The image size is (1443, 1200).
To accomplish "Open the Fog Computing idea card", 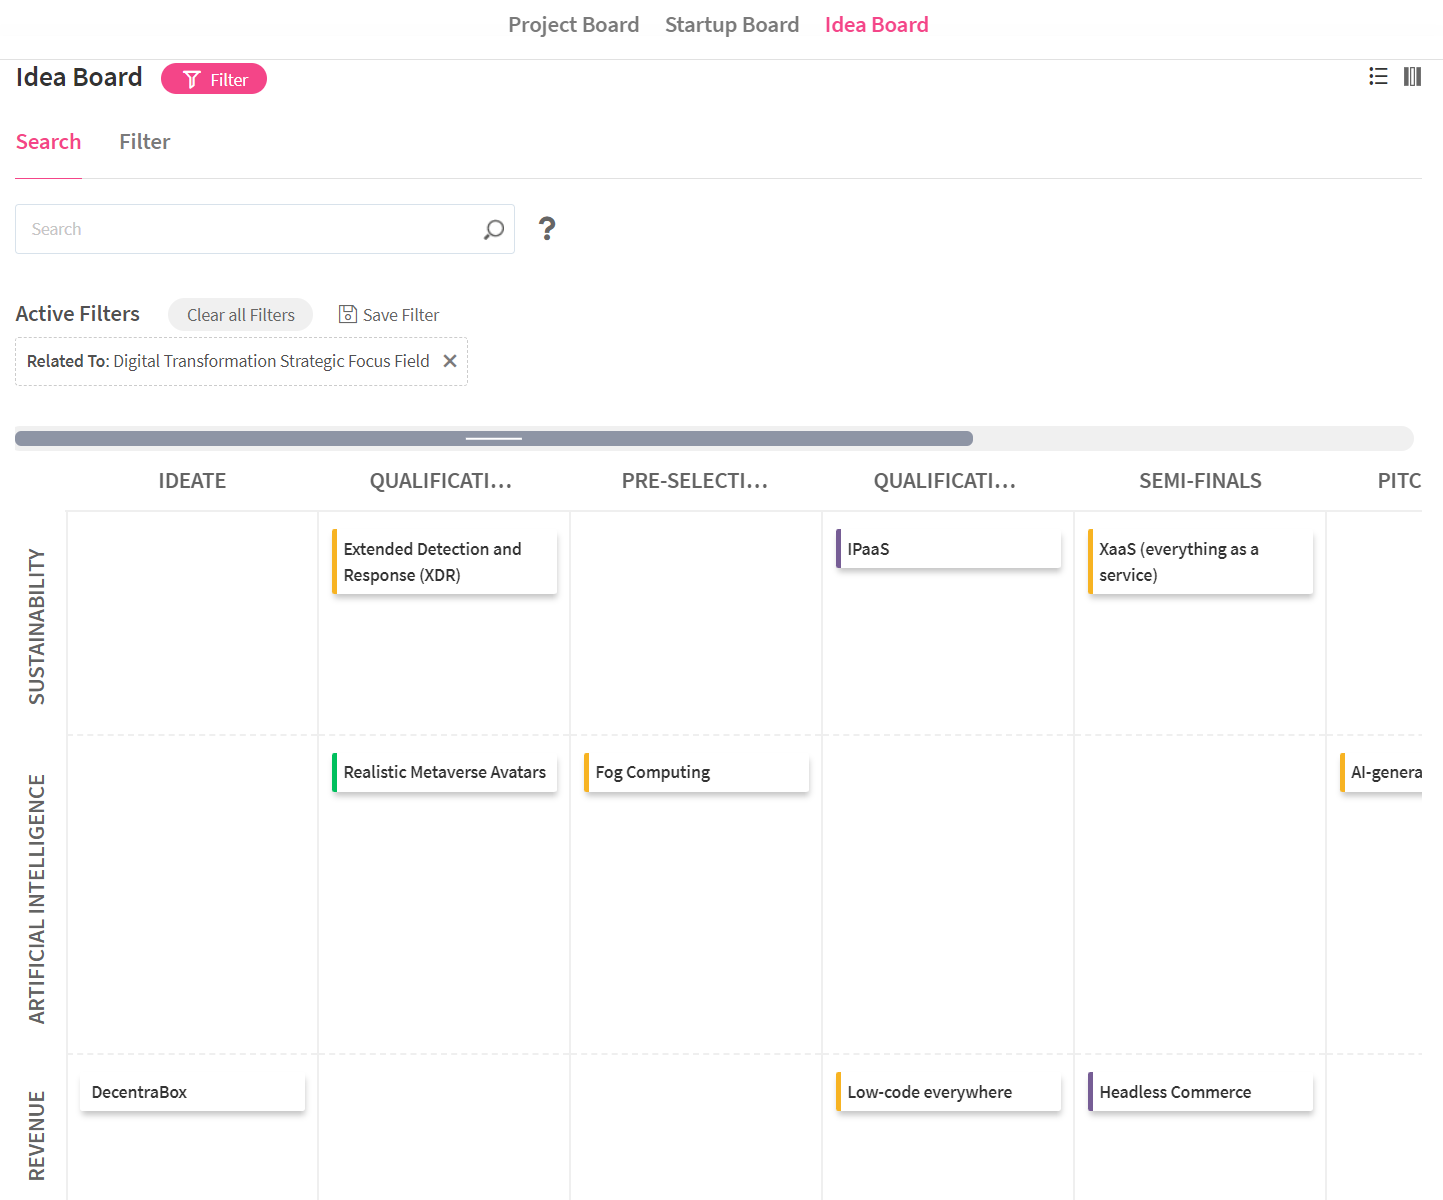I will pos(696,773).
